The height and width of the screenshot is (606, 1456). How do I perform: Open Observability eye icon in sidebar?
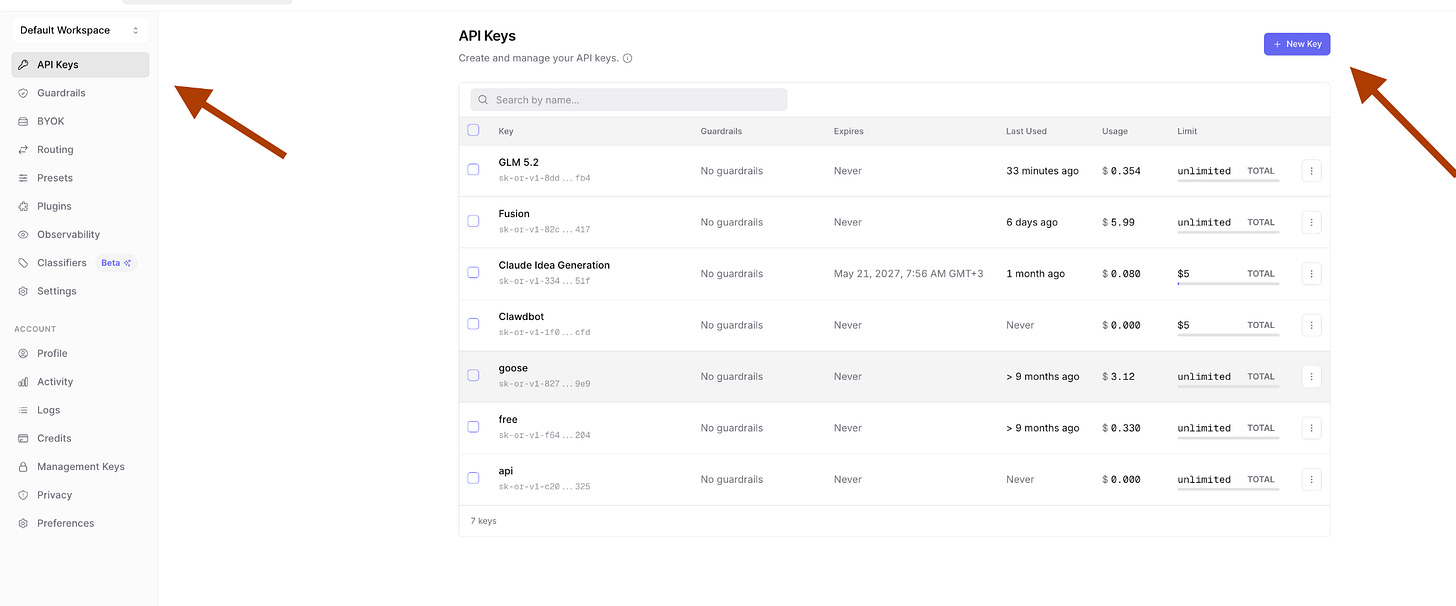(x=24, y=235)
